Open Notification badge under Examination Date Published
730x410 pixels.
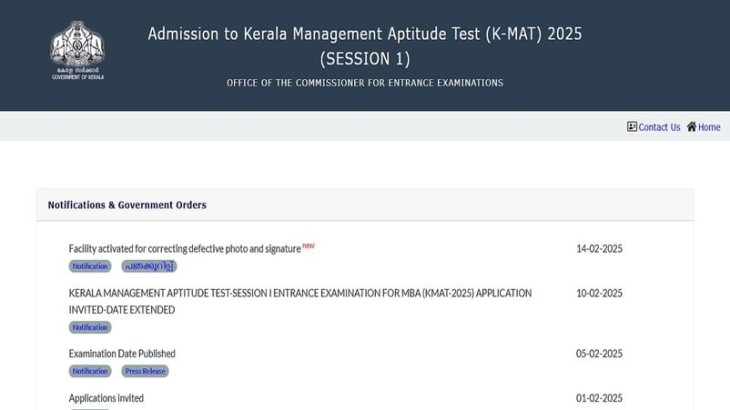tap(90, 371)
